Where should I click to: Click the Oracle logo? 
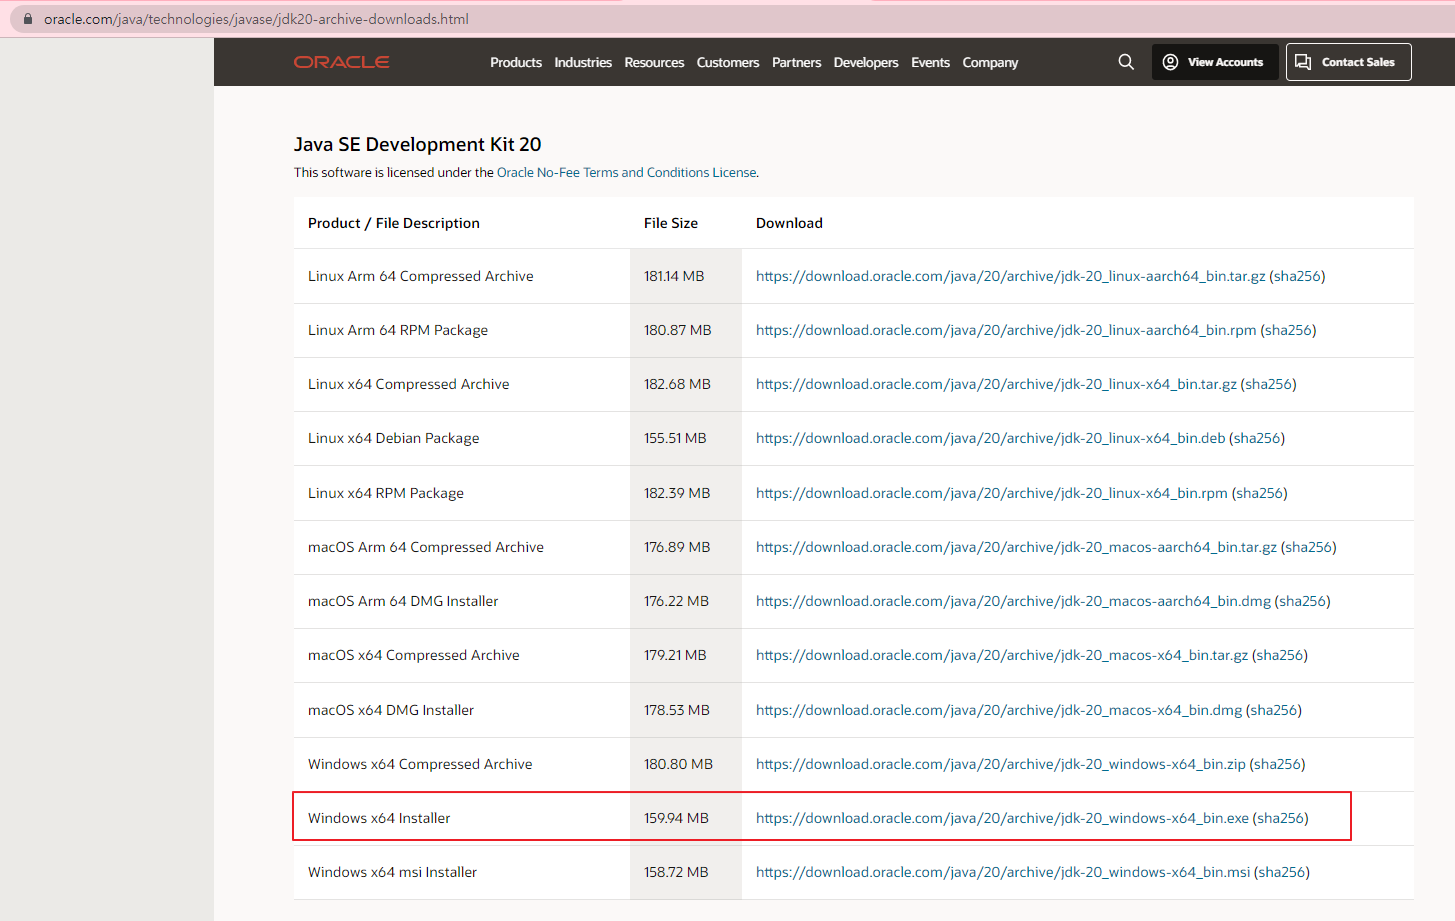point(341,62)
